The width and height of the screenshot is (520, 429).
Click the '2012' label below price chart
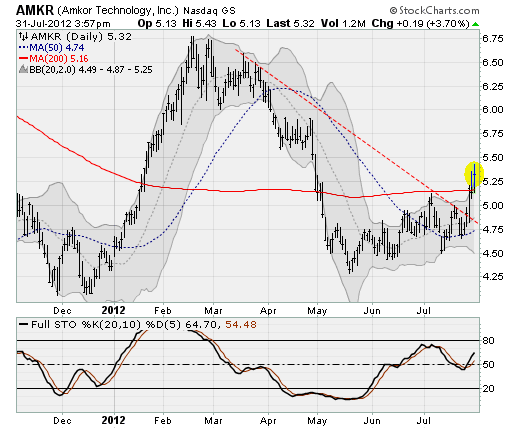113,310
